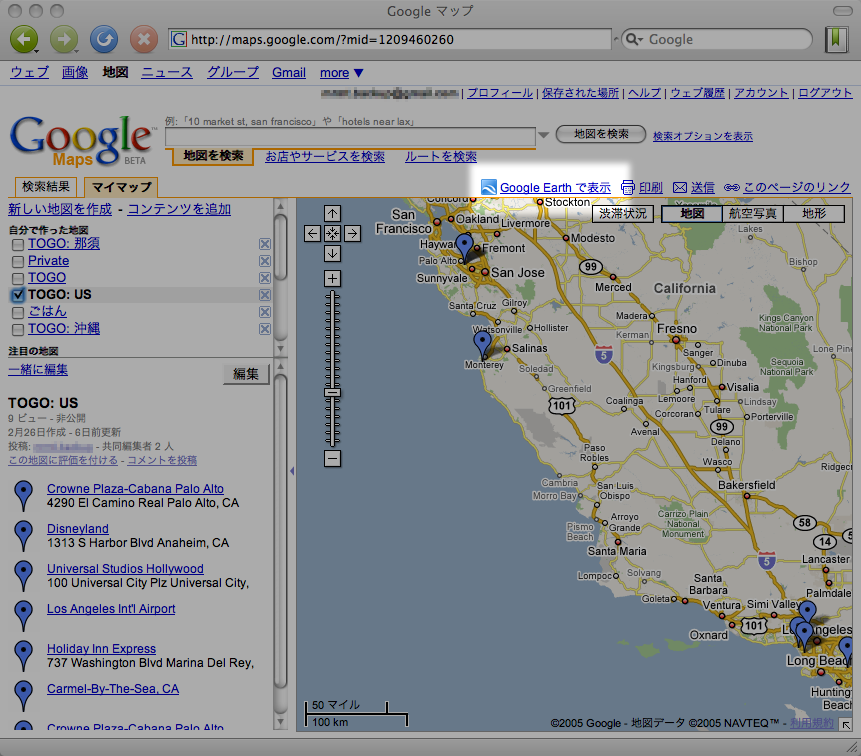
Task: Switch to the マイマップ tab
Action: pyautogui.click(x=121, y=187)
